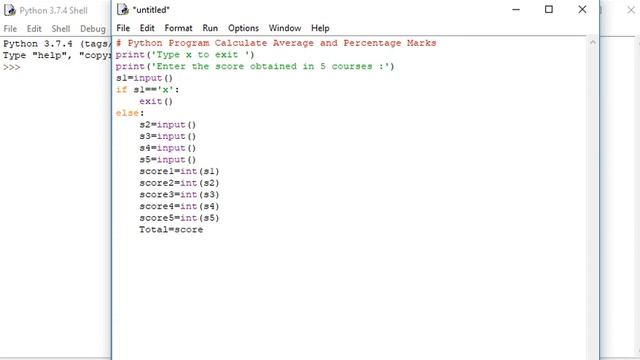640x360 pixels.
Task: Open the Options menu
Action: click(243, 28)
